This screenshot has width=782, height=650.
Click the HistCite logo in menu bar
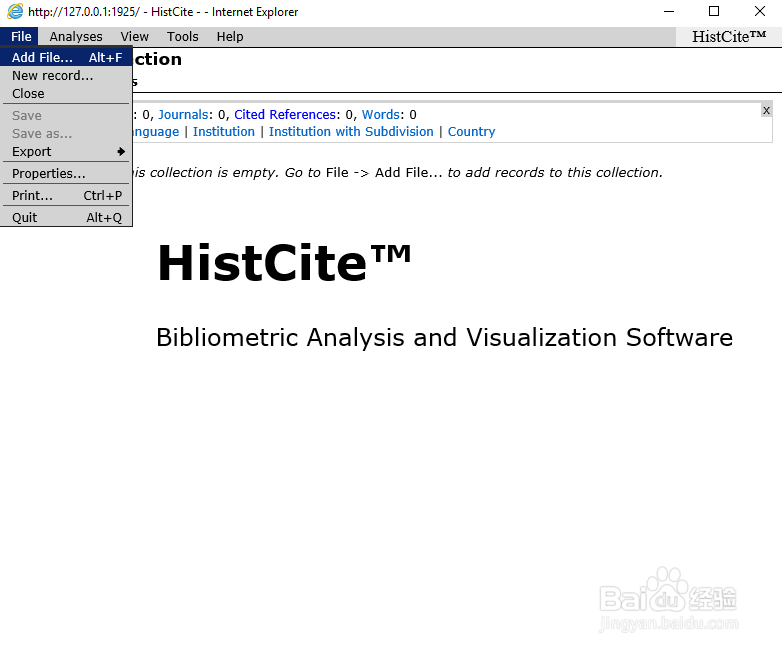(729, 36)
